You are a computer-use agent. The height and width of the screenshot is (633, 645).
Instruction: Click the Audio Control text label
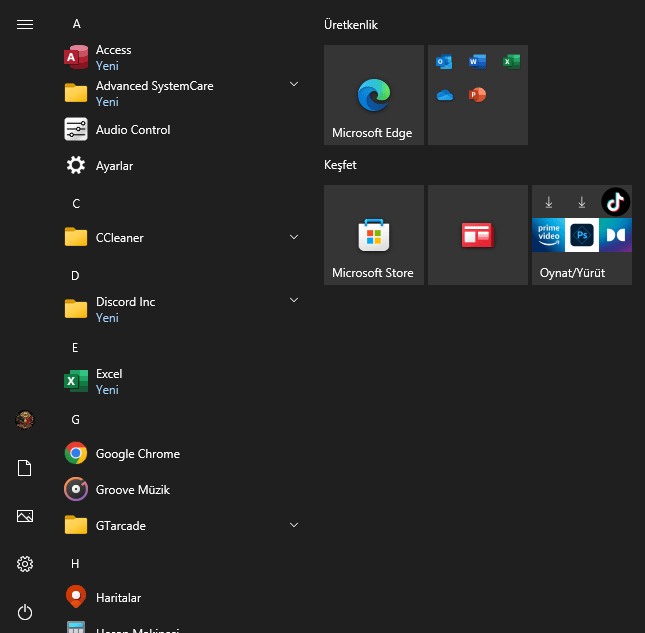click(x=133, y=130)
